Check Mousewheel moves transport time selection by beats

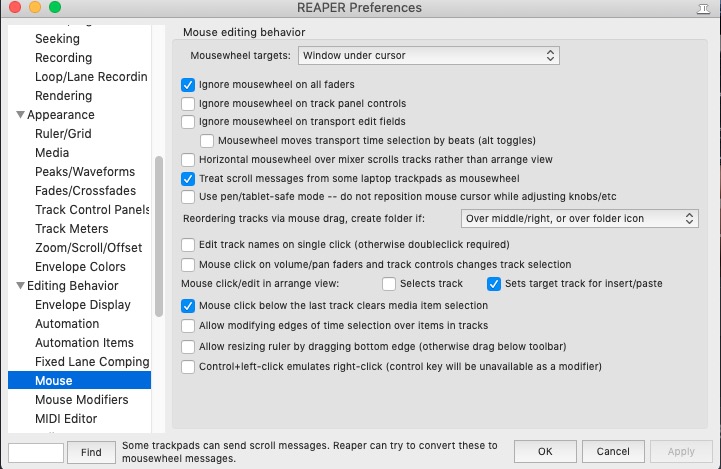(x=206, y=141)
